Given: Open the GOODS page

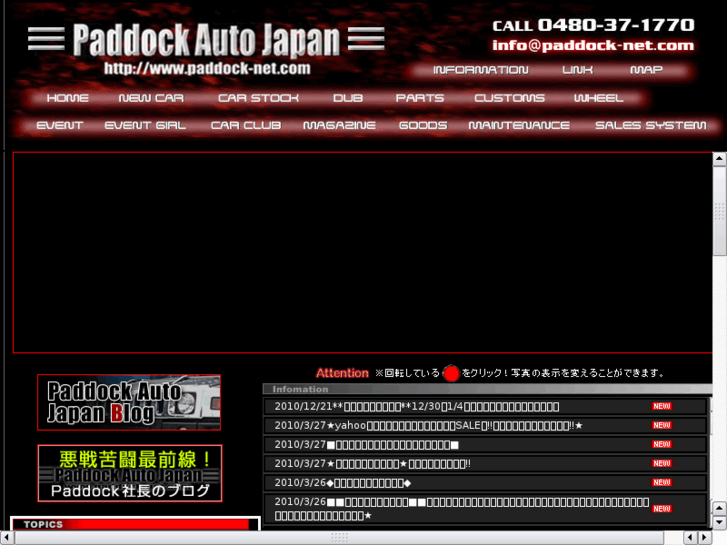Looking at the screenshot, I should coord(423,125).
